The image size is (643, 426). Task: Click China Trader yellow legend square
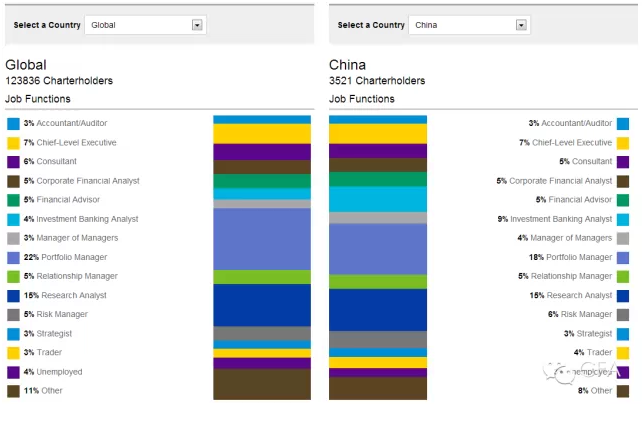pyautogui.click(x=623, y=353)
